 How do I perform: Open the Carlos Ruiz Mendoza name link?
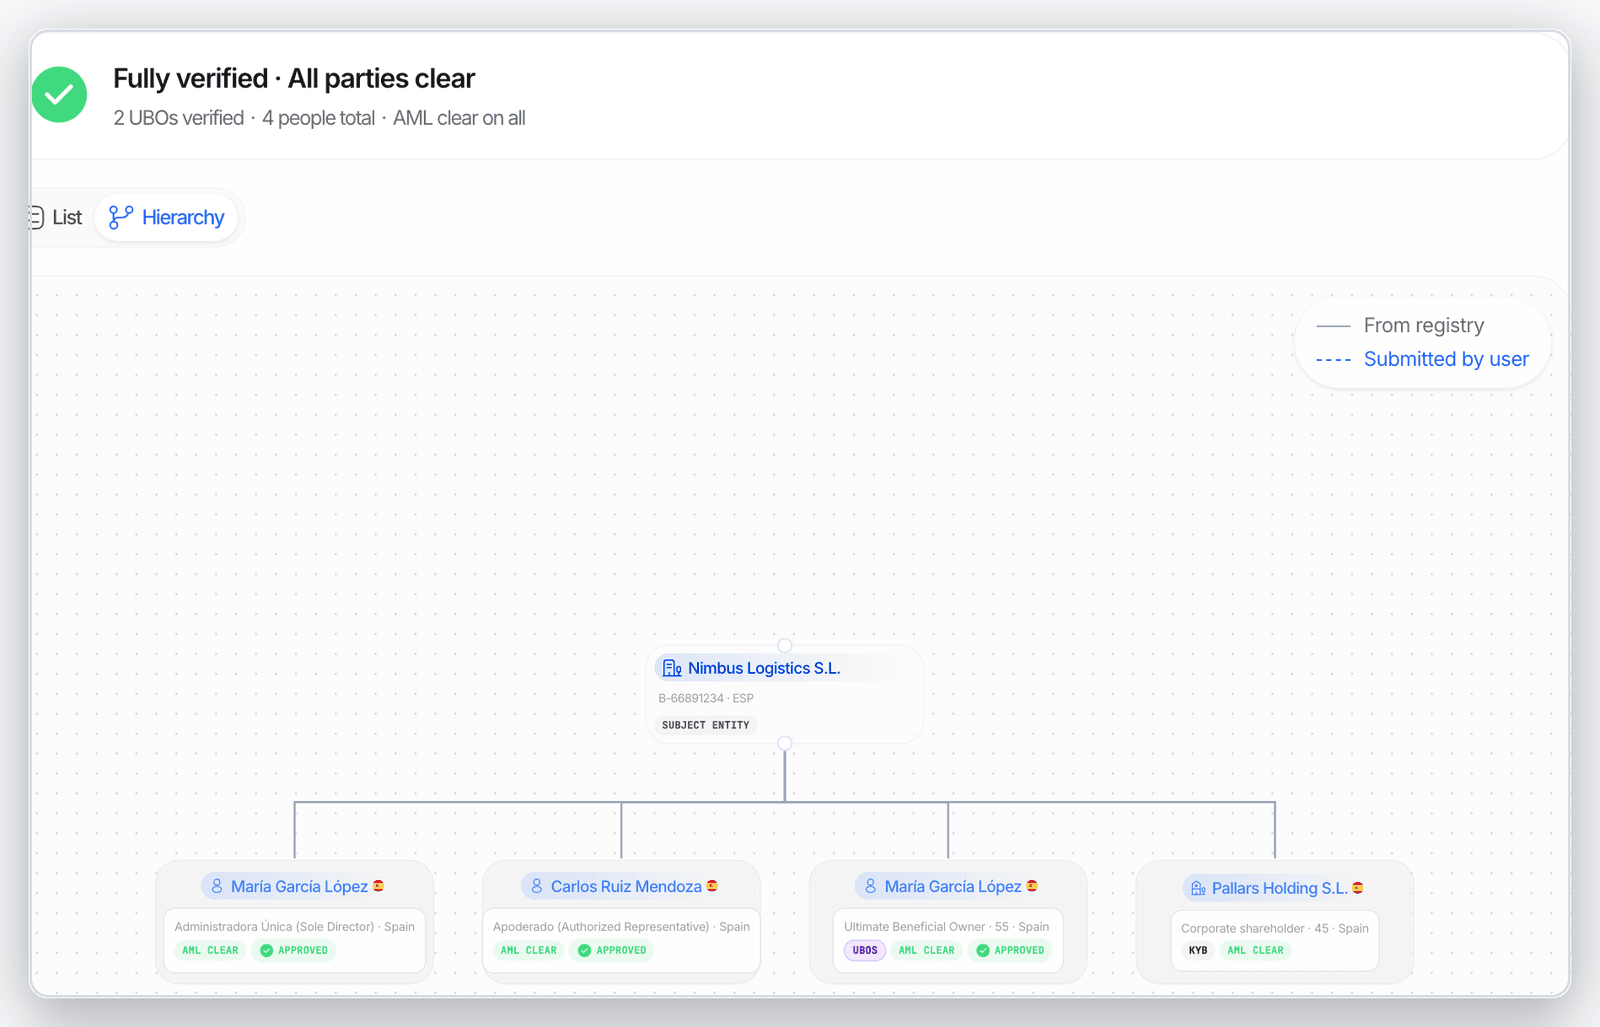626,886
